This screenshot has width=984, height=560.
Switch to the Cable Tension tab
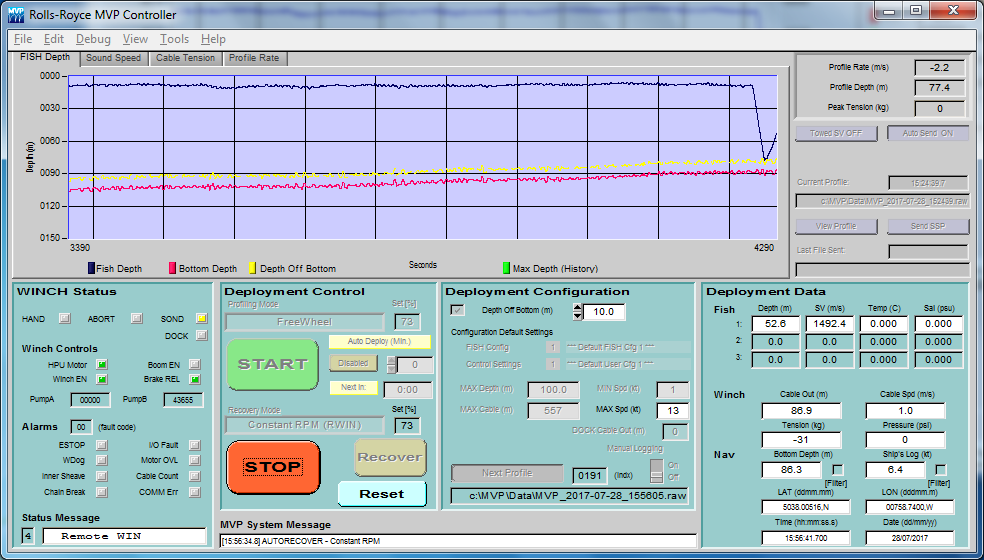pyautogui.click(x=185, y=58)
